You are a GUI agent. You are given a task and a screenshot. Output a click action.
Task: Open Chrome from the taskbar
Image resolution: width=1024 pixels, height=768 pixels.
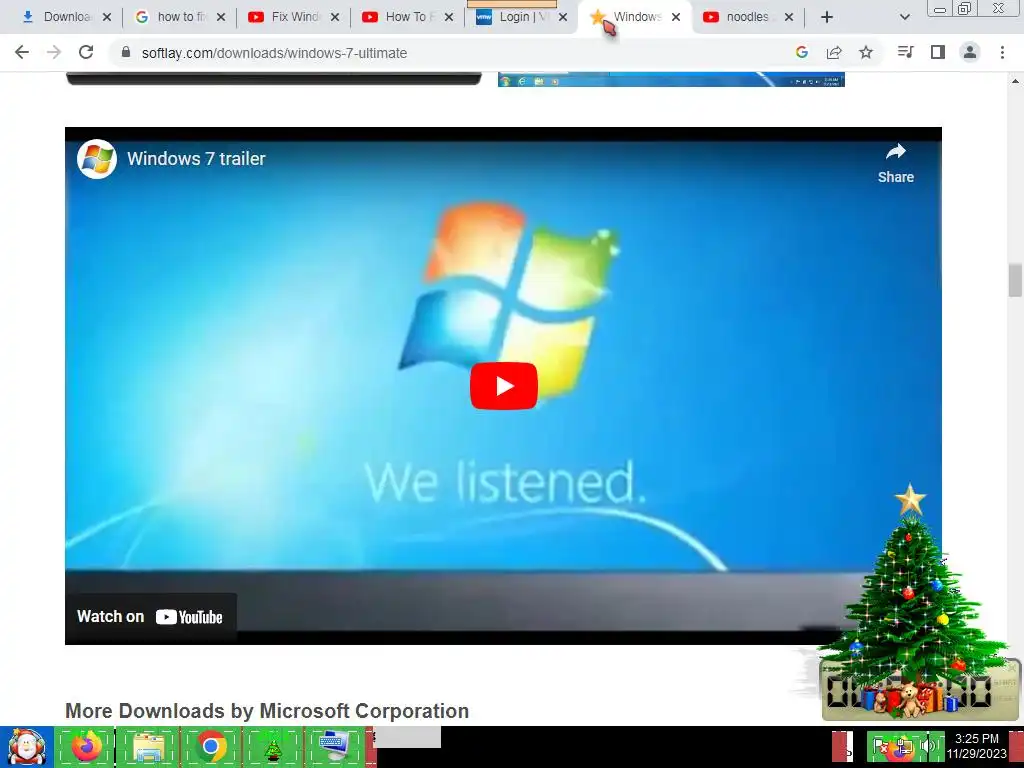tap(211, 746)
